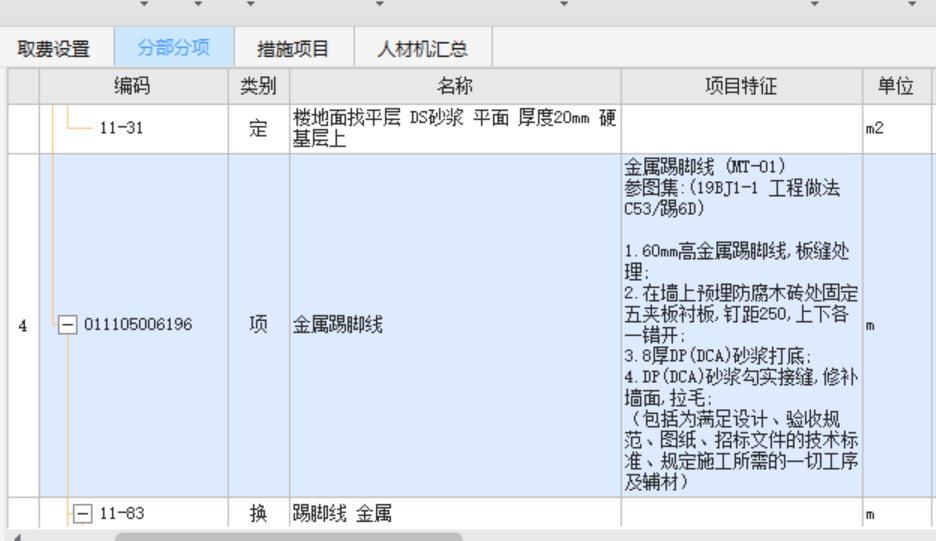This screenshot has height=541, width=936.
Task: Click the horizontal scrollbar thumb
Action: coord(289,536)
